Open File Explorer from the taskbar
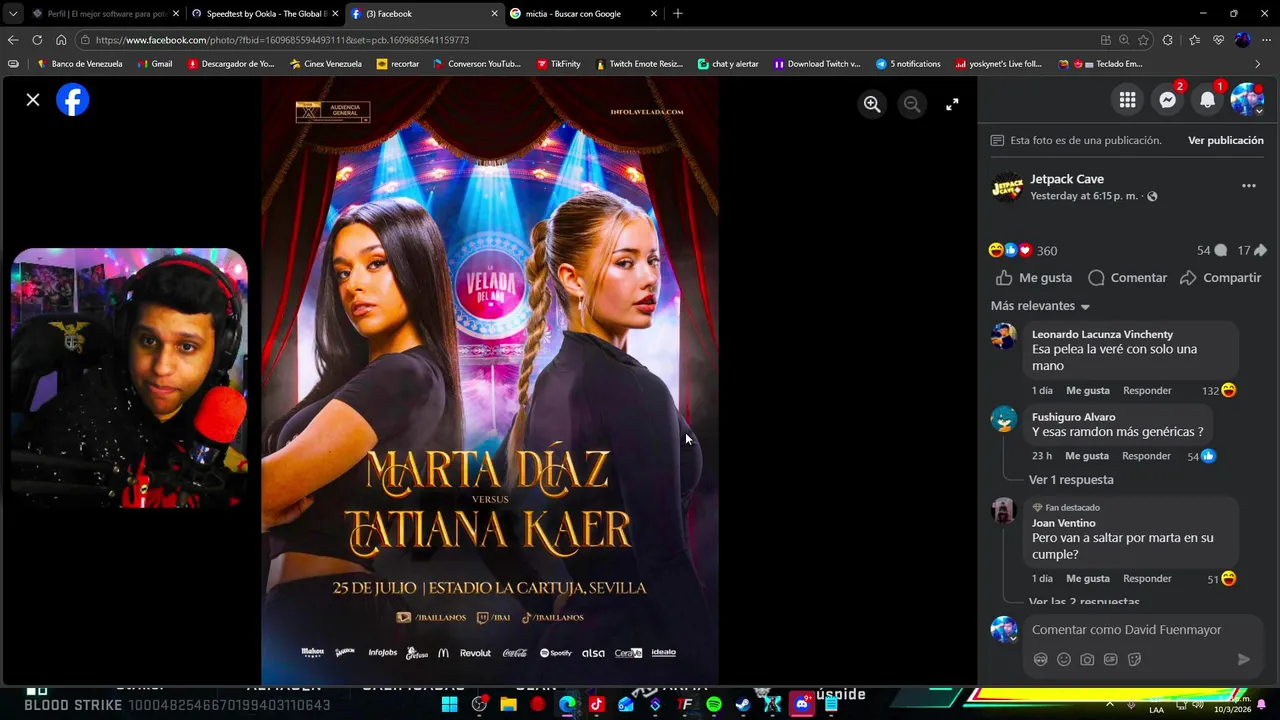This screenshot has height=720, width=1280. [509, 704]
